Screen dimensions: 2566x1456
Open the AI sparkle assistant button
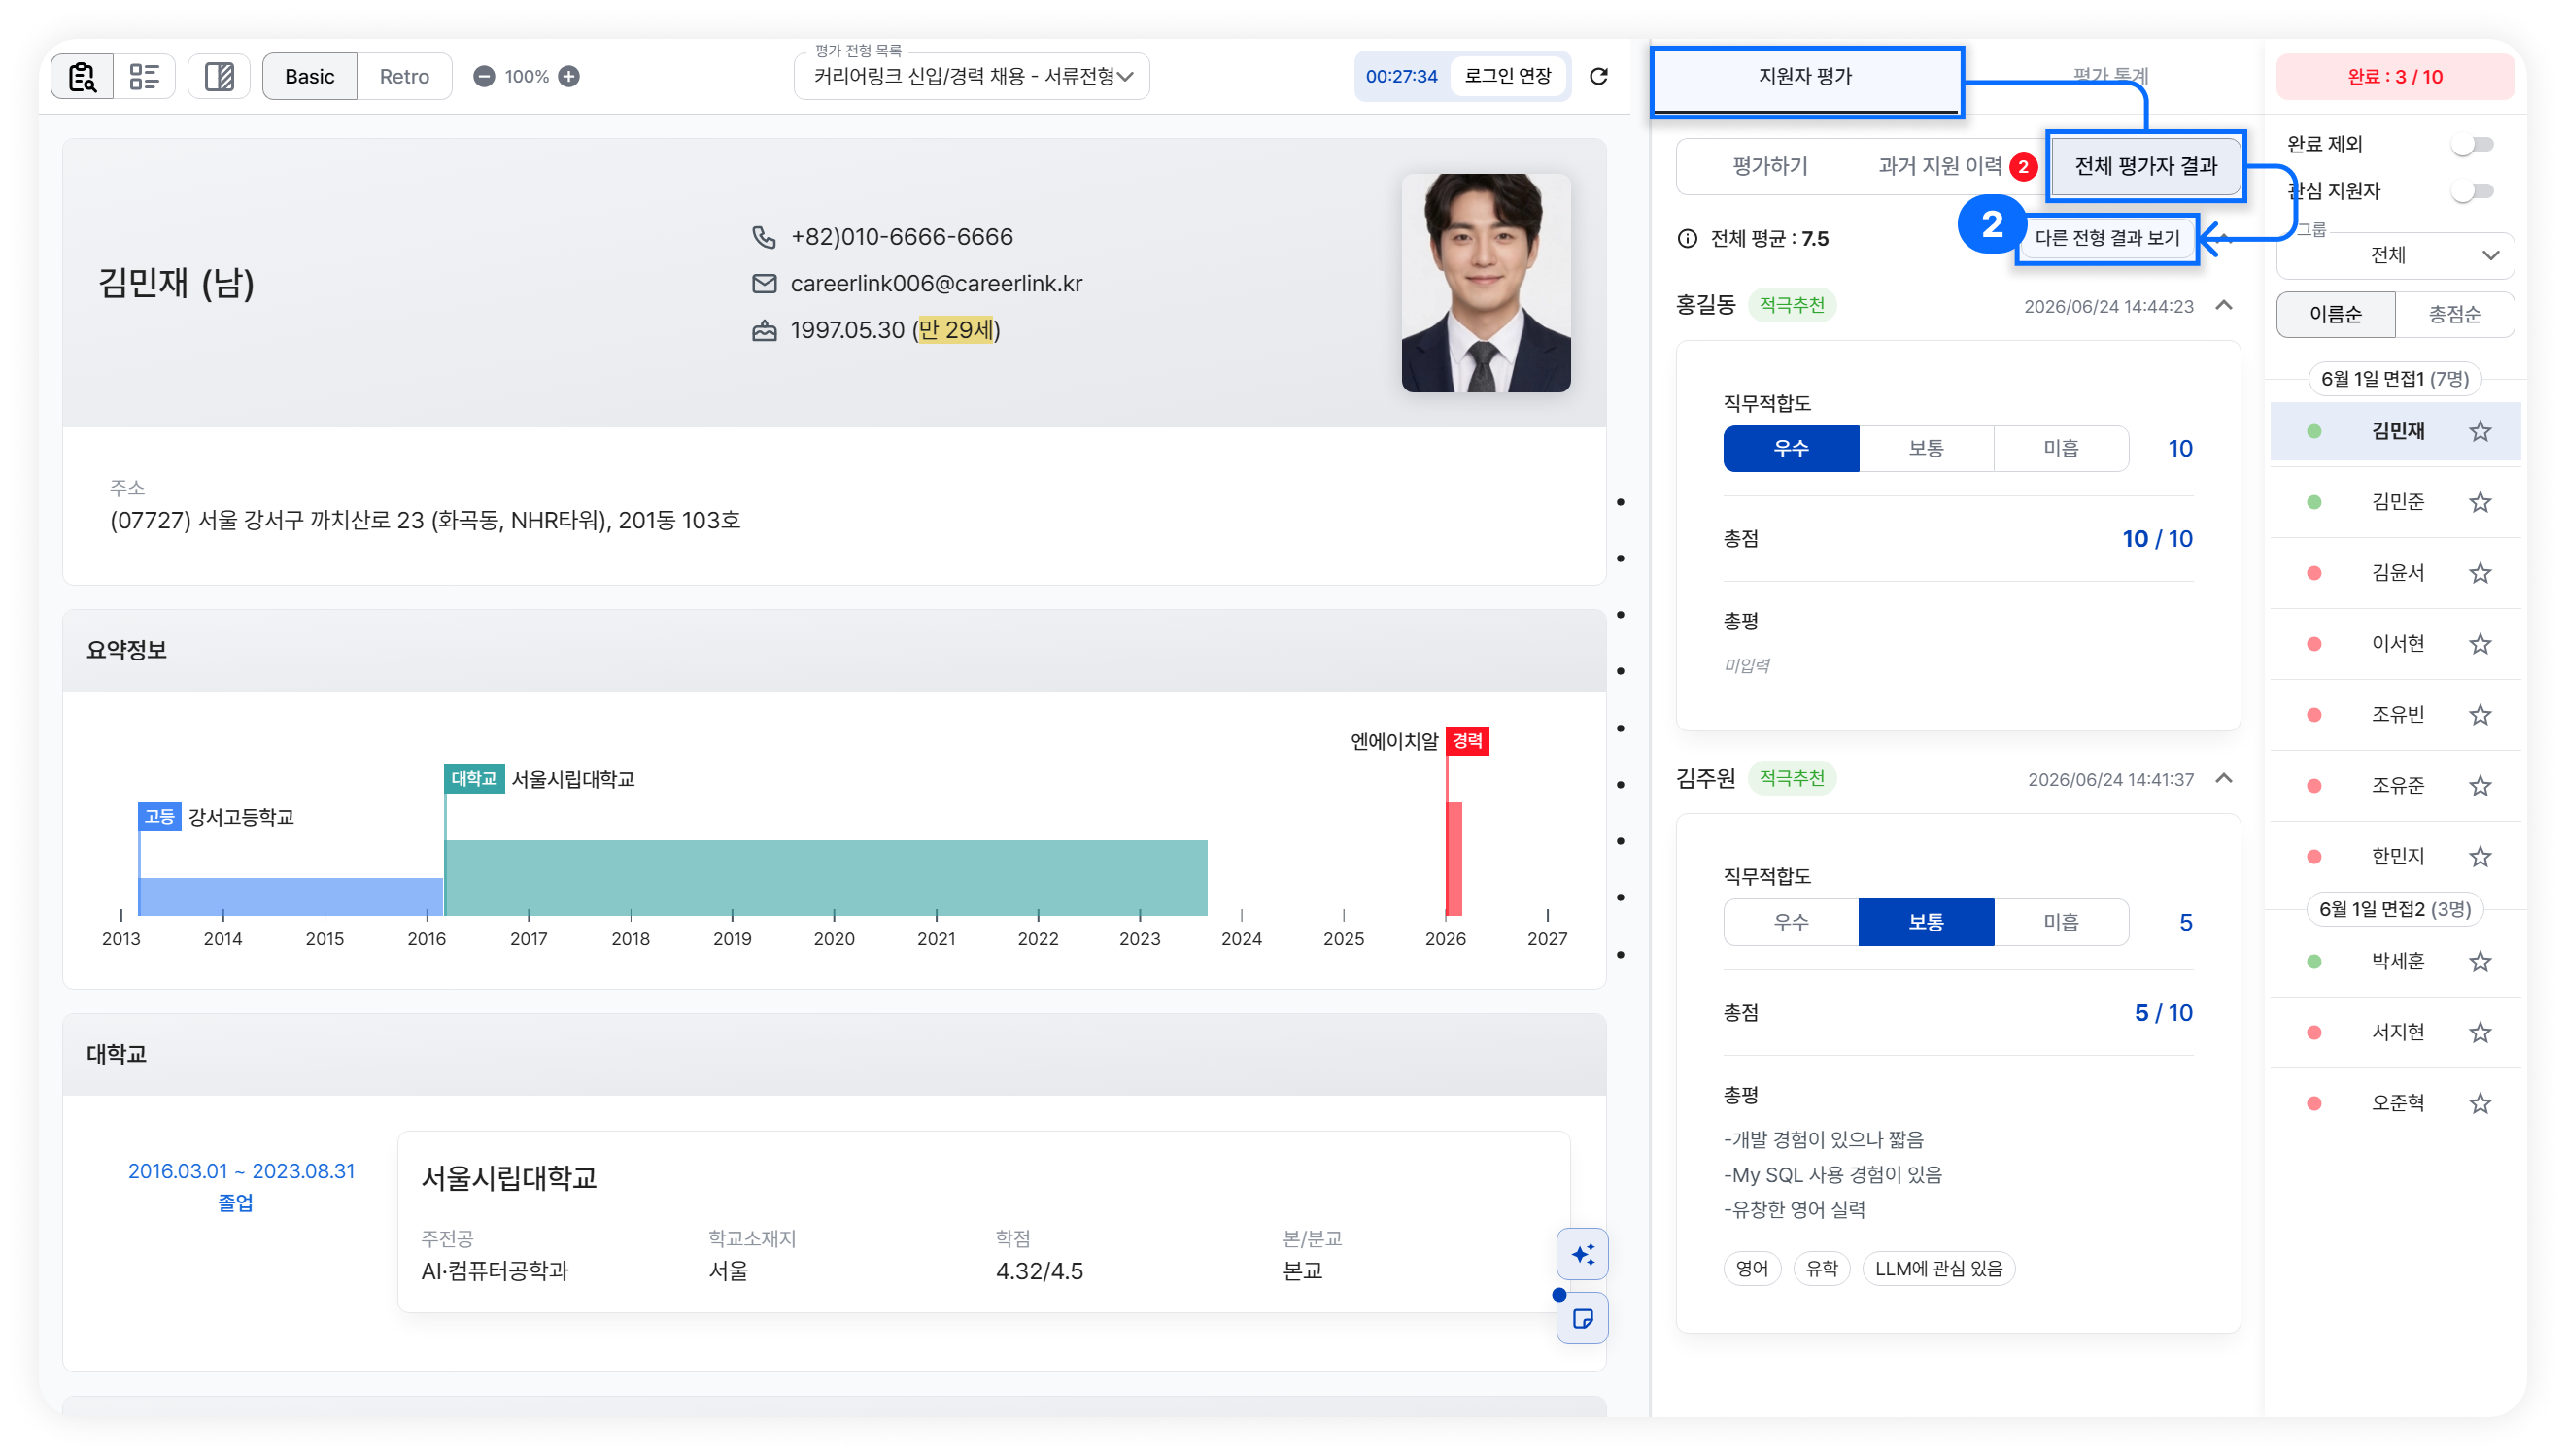(1582, 1254)
